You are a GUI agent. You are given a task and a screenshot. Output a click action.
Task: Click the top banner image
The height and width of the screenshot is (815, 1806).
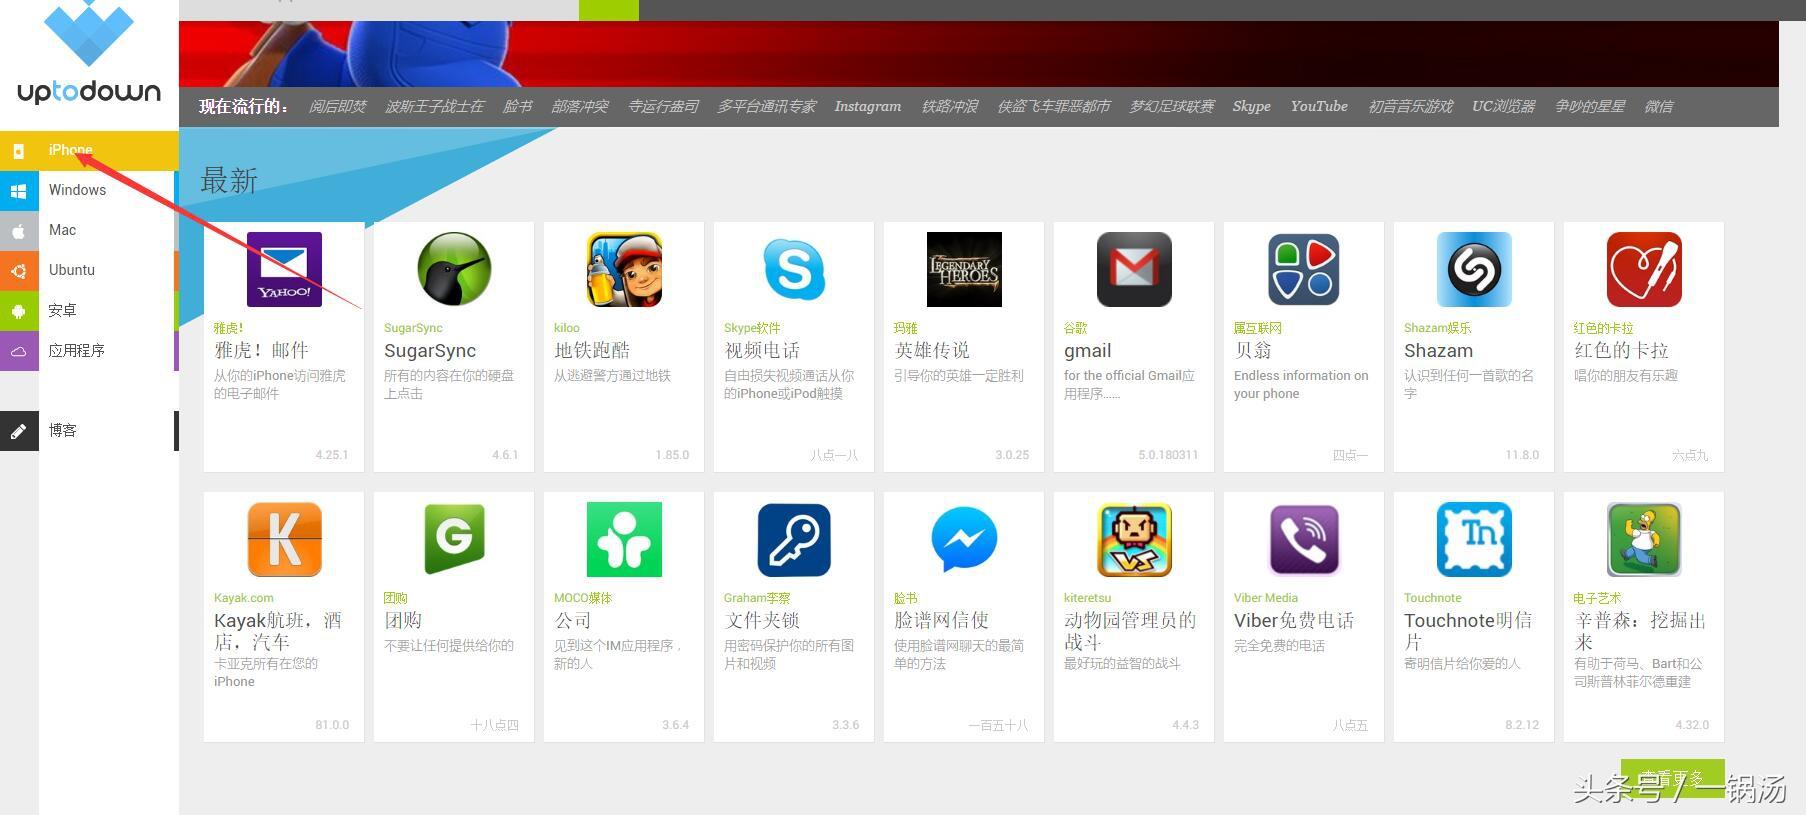click(x=979, y=54)
